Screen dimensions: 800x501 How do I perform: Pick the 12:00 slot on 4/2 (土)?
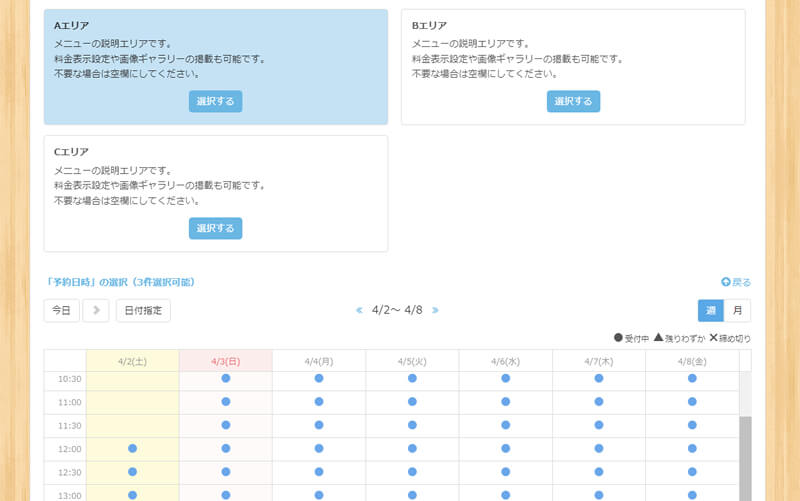(132, 448)
